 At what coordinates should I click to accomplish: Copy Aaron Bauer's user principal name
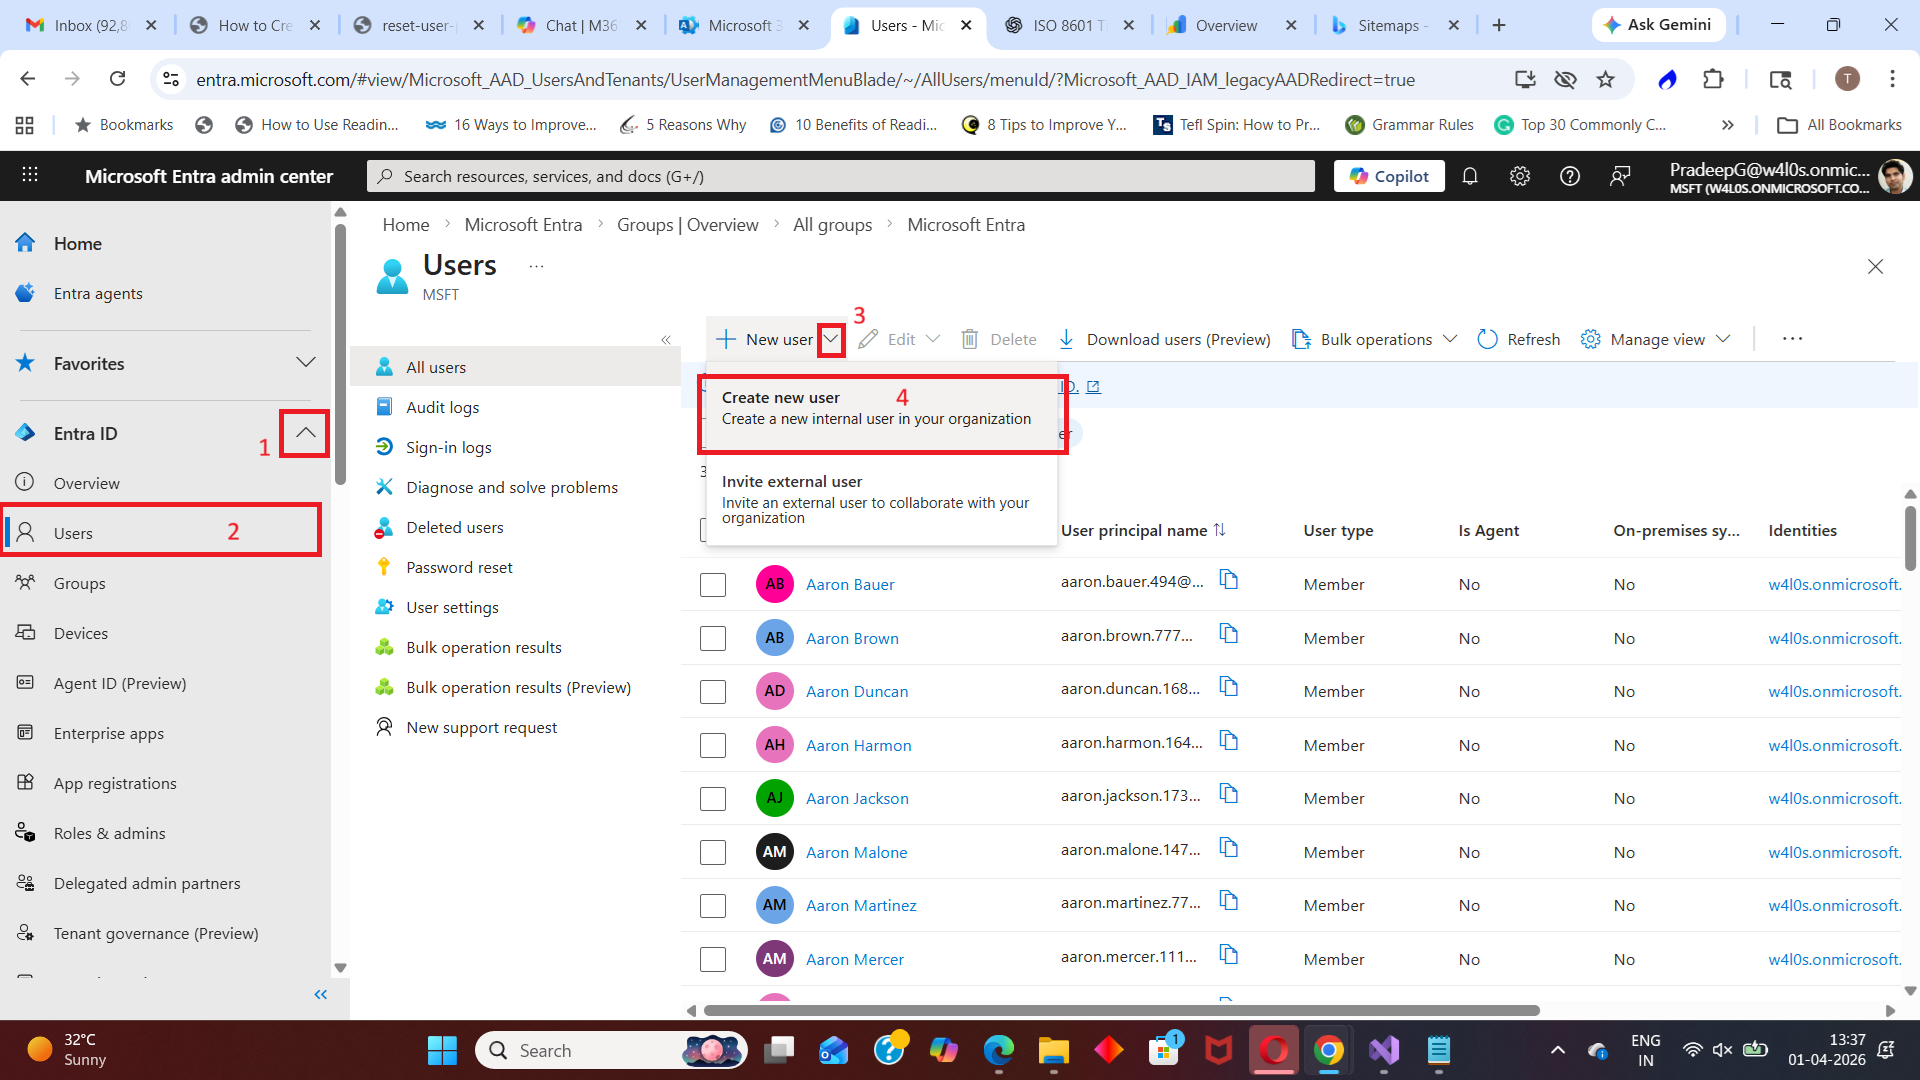point(1229,580)
